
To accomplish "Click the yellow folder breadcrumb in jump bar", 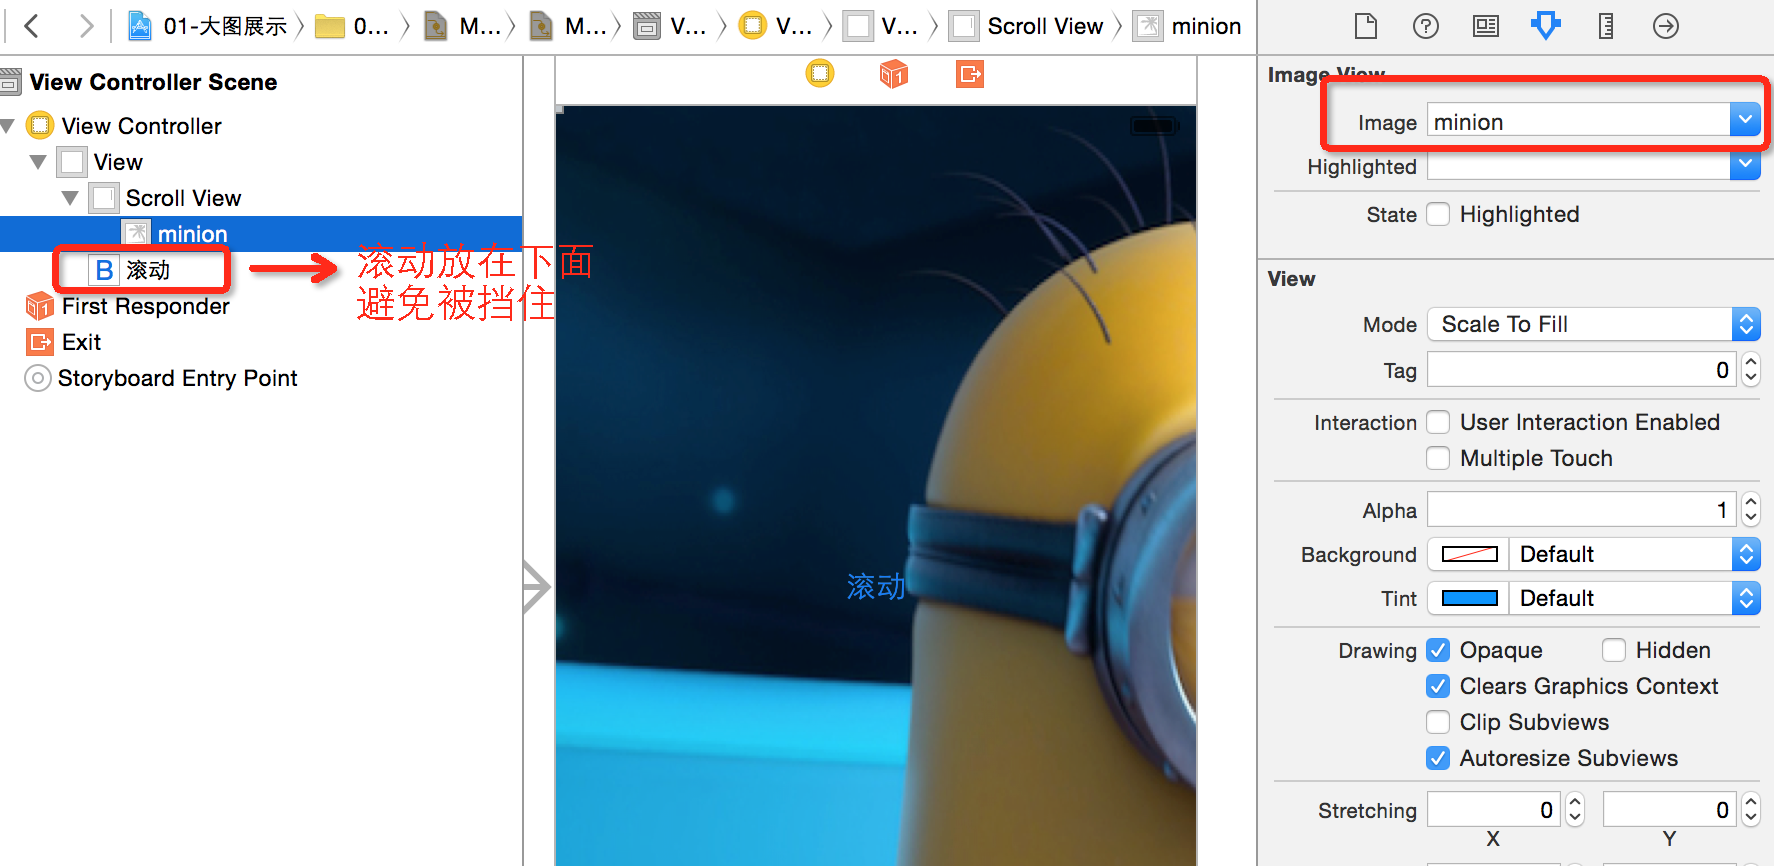I will click(x=352, y=26).
